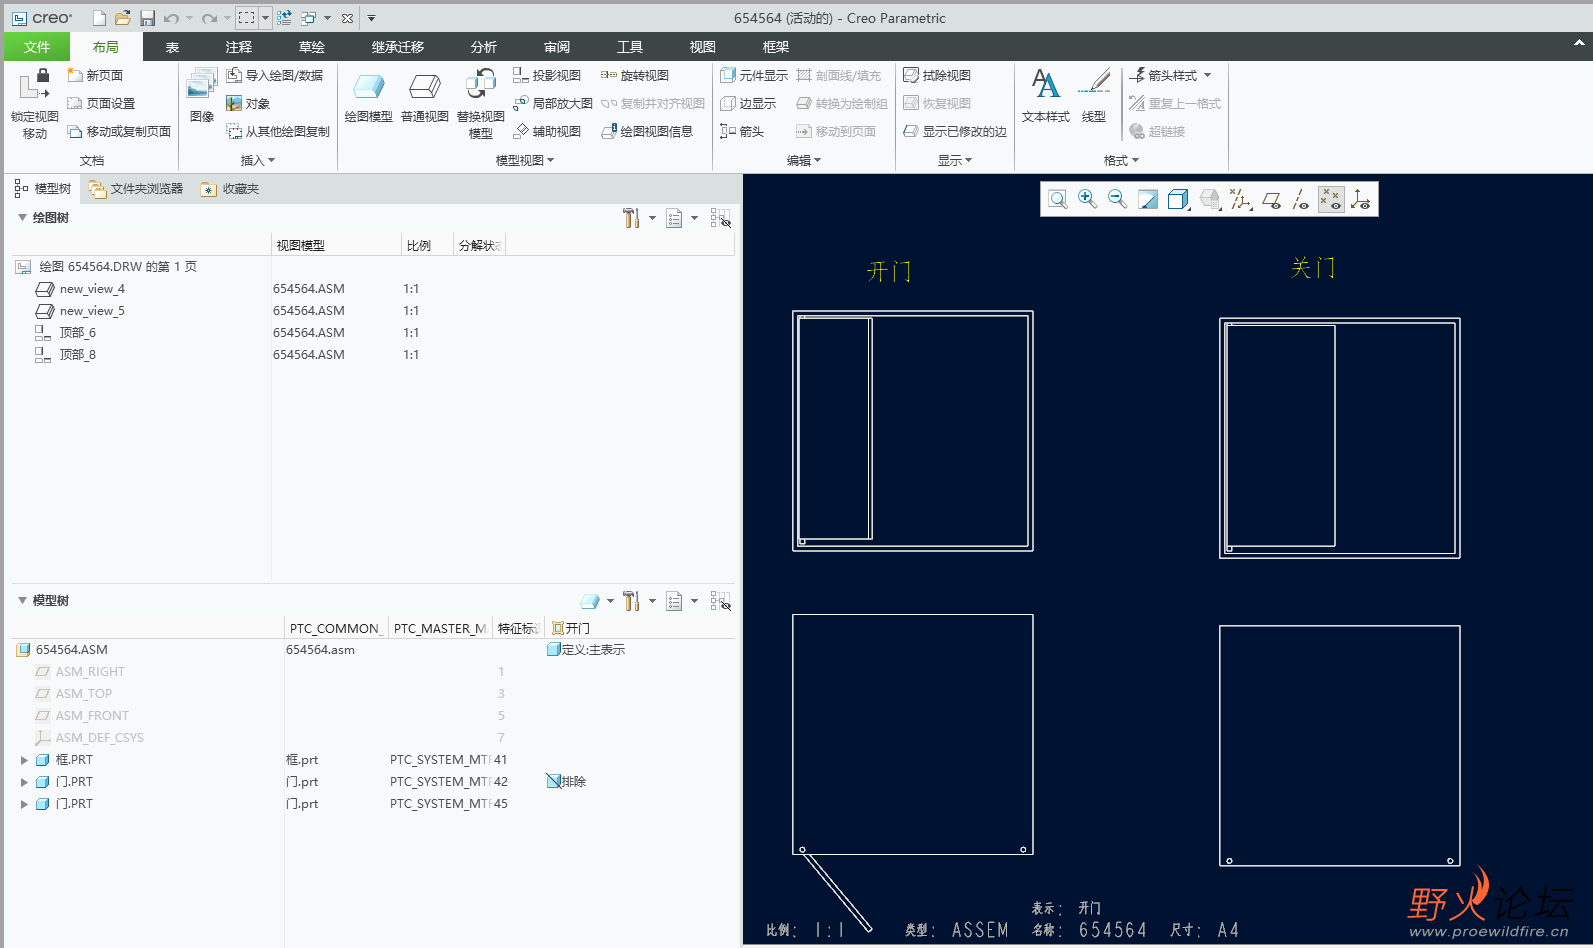Expand the 格式 group dropdown
This screenshot has width=1593, height=948.
click(1121, 160)
